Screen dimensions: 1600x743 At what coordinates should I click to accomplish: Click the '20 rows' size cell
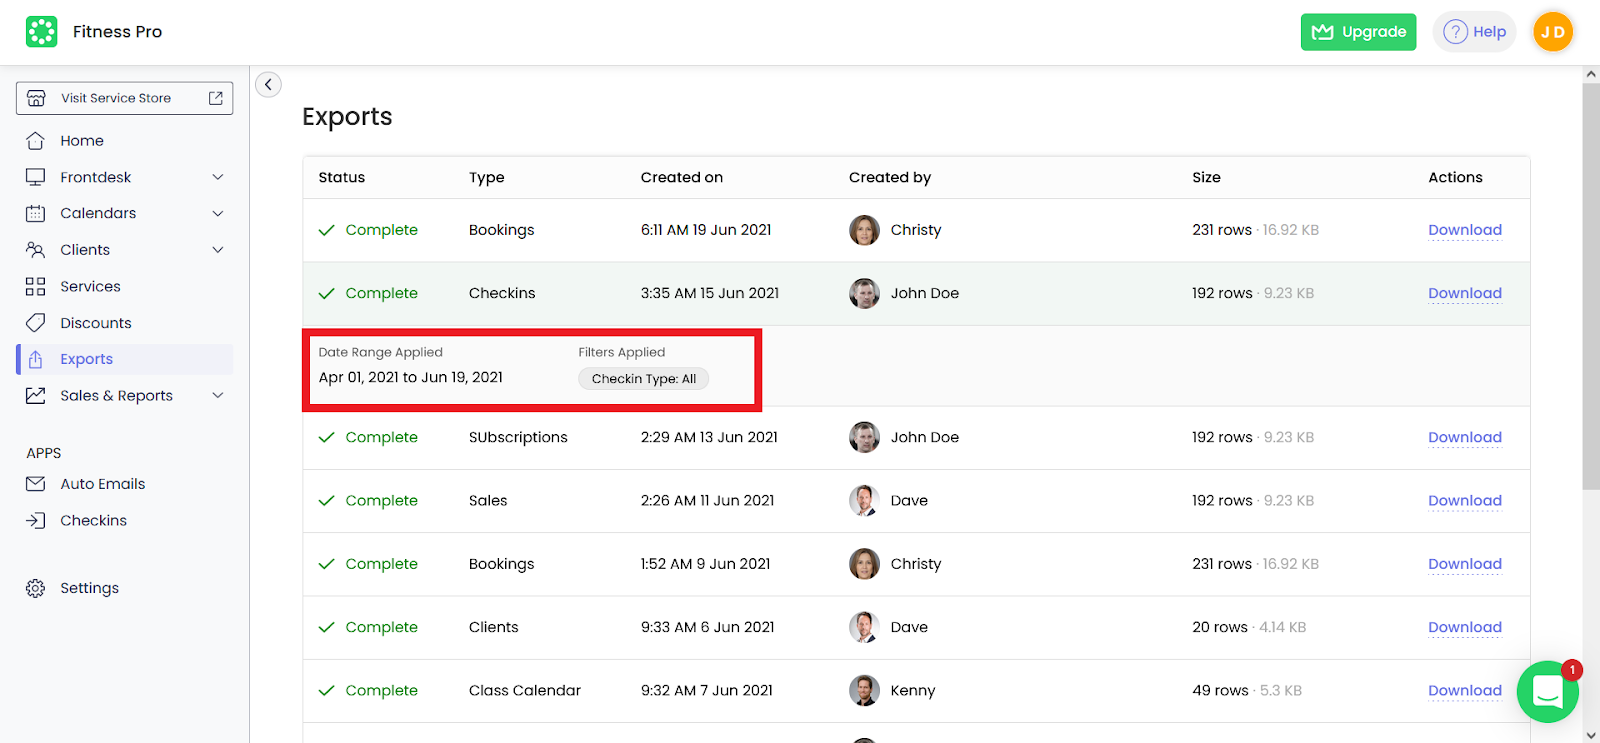[1220, 627]
